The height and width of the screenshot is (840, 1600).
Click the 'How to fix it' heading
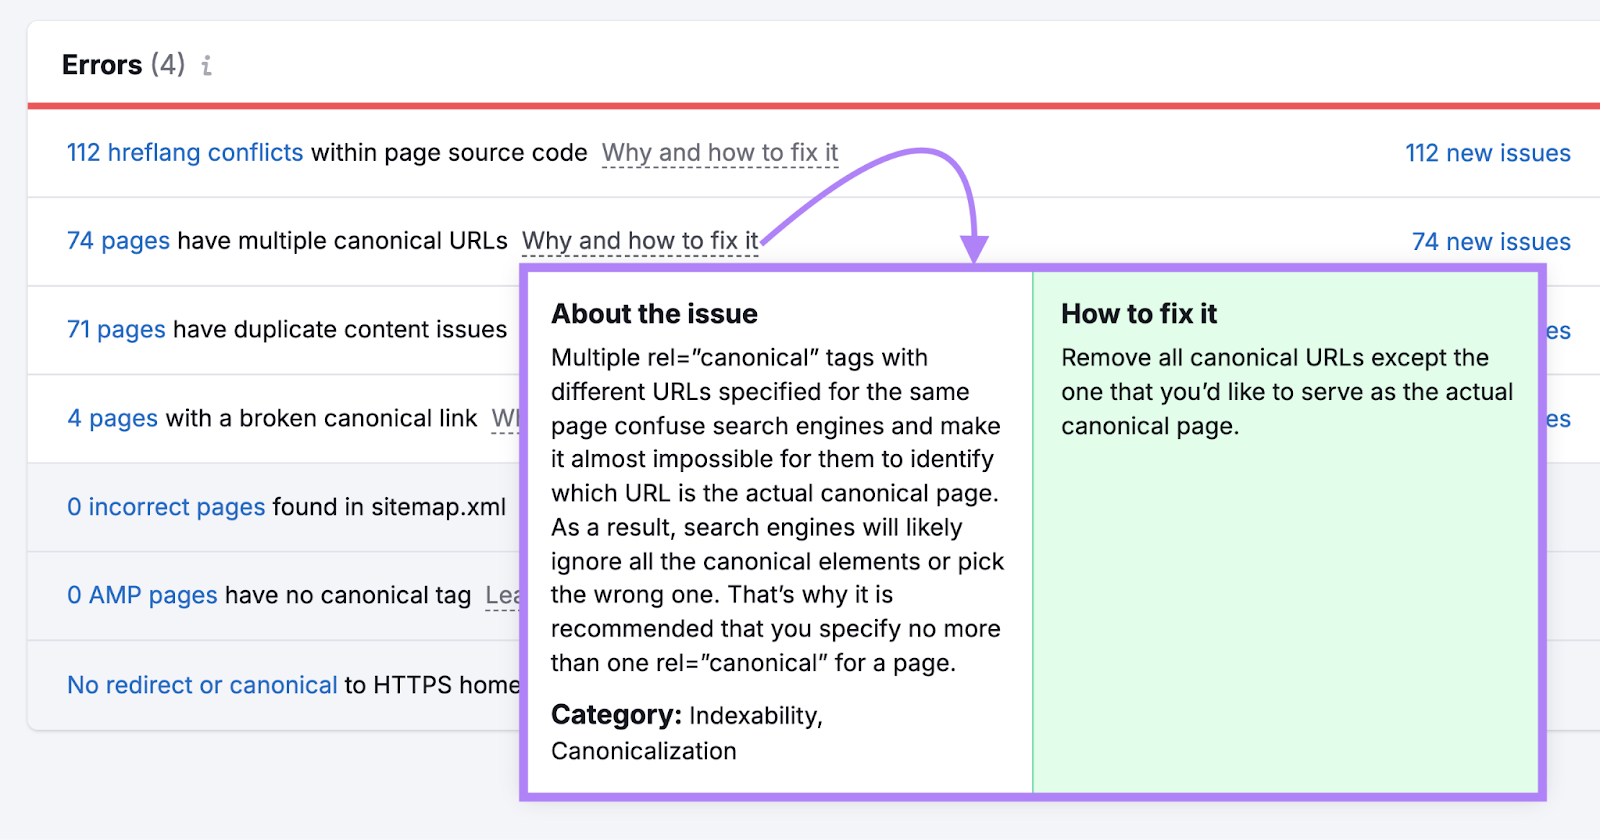[x=1138, y=314]
